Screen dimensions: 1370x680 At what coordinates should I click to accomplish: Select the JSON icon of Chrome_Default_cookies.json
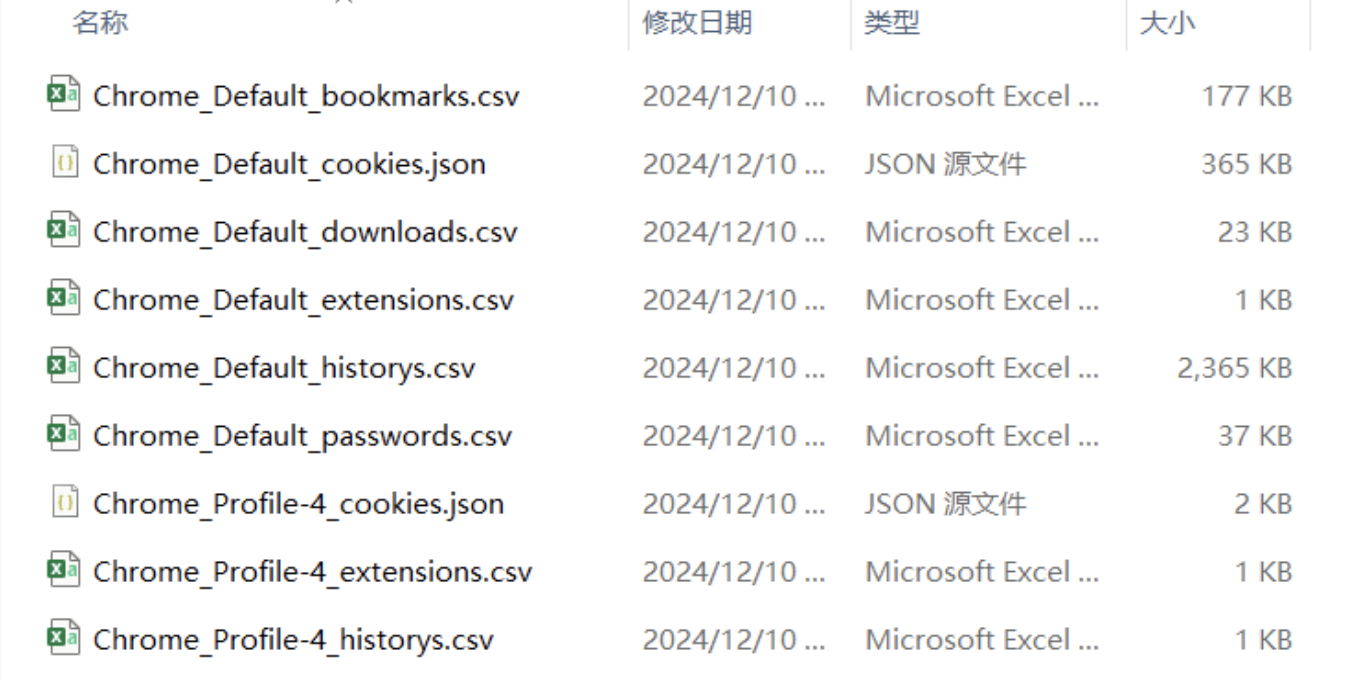tap(64, 163)
